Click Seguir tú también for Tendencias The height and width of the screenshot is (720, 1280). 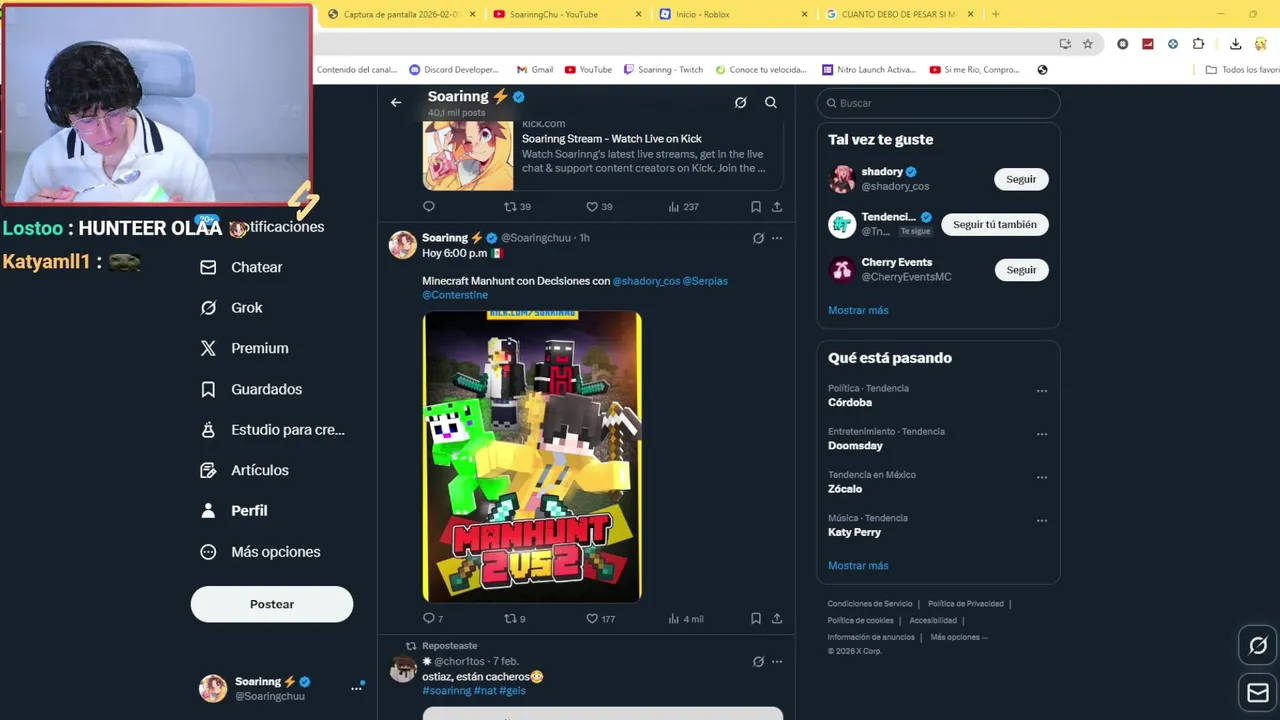(994, 225)
